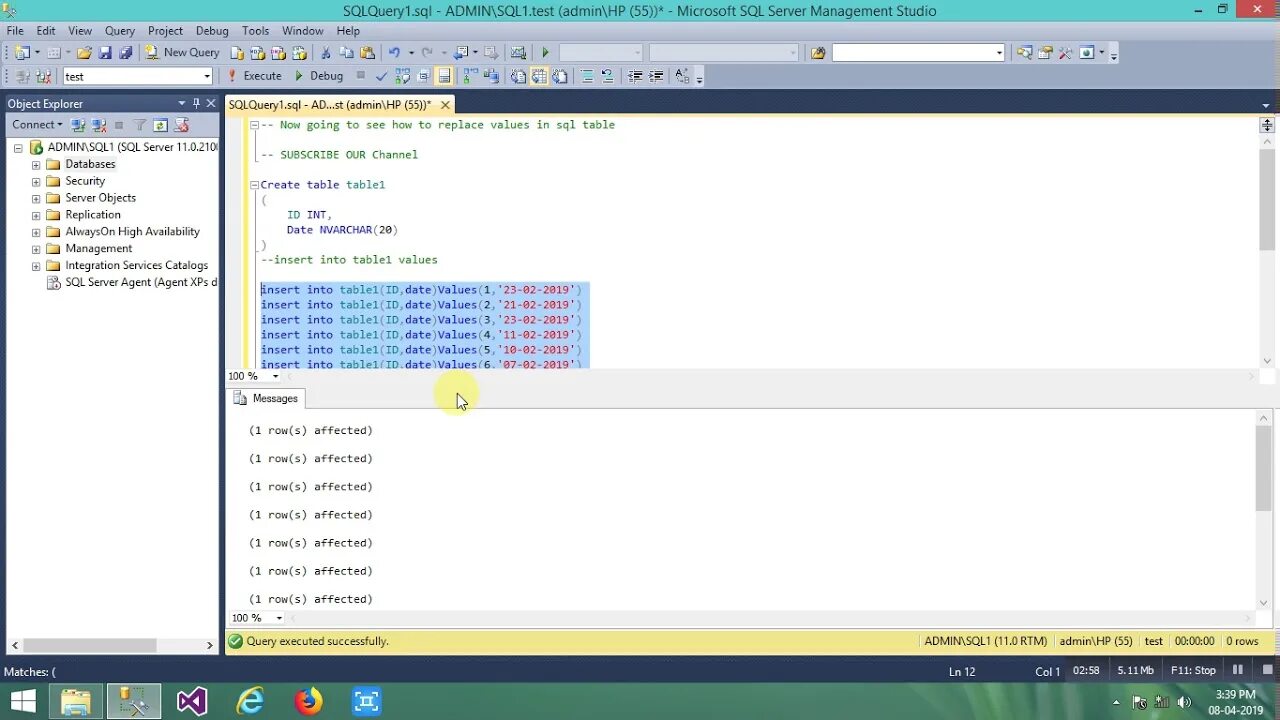Click the Properties Window icon in toolbar
Image resolution: width=1280 pixels, height=720 pixels.
coord(1045,52)
